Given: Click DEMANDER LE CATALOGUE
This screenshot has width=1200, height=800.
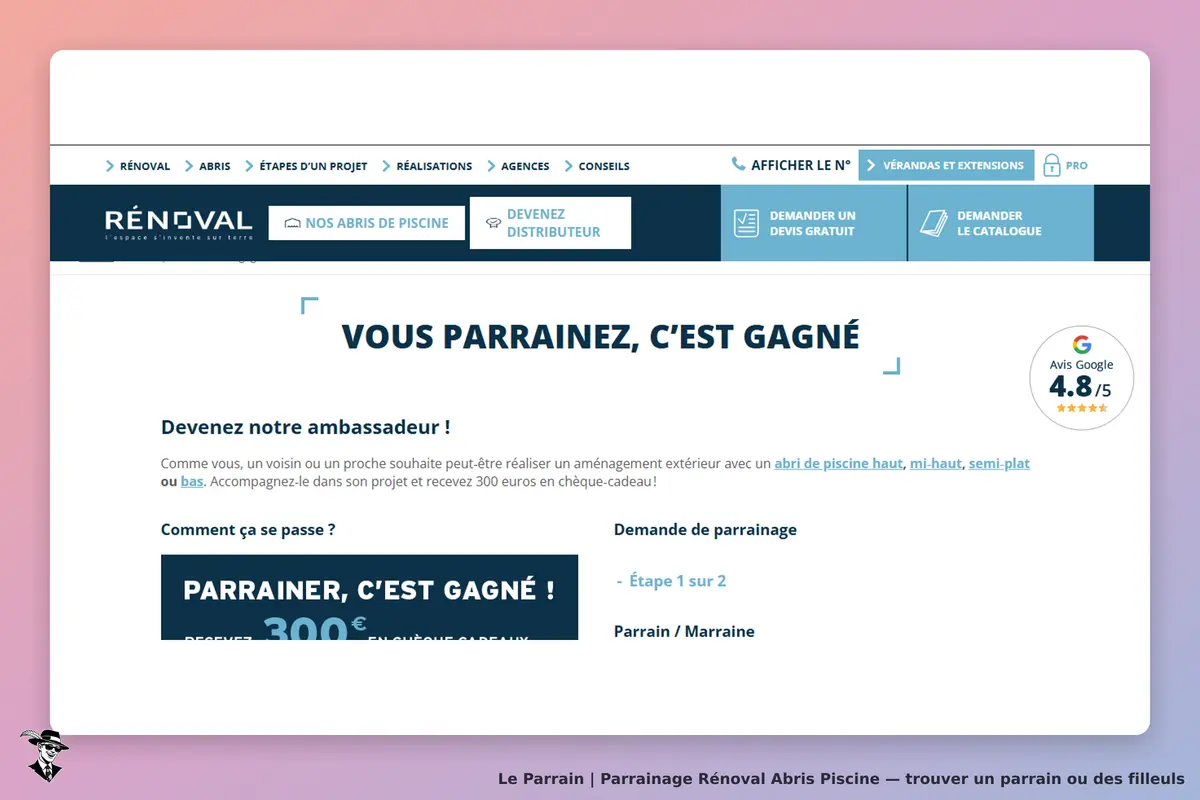Looking at the screenshot, I should (1001, 223).
